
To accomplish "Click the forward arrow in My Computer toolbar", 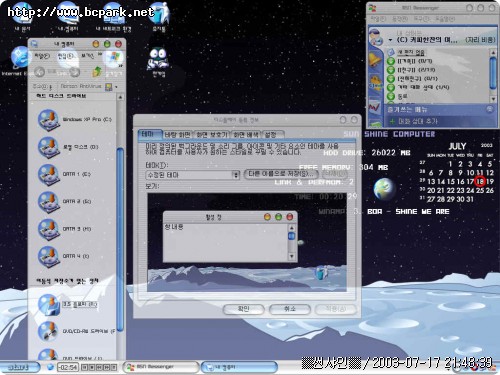I will pyautogui.click(x=75, y=72).
